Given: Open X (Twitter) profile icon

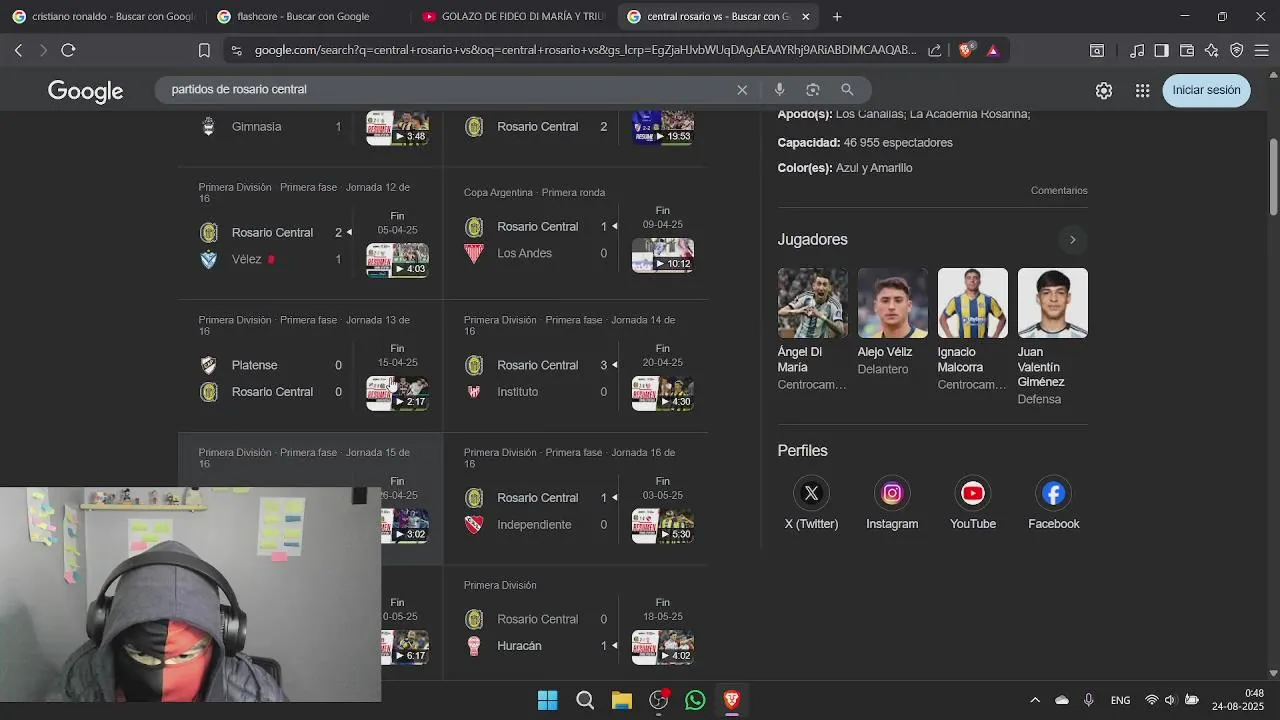Looking at the screenshot, I should coord(811,493).
